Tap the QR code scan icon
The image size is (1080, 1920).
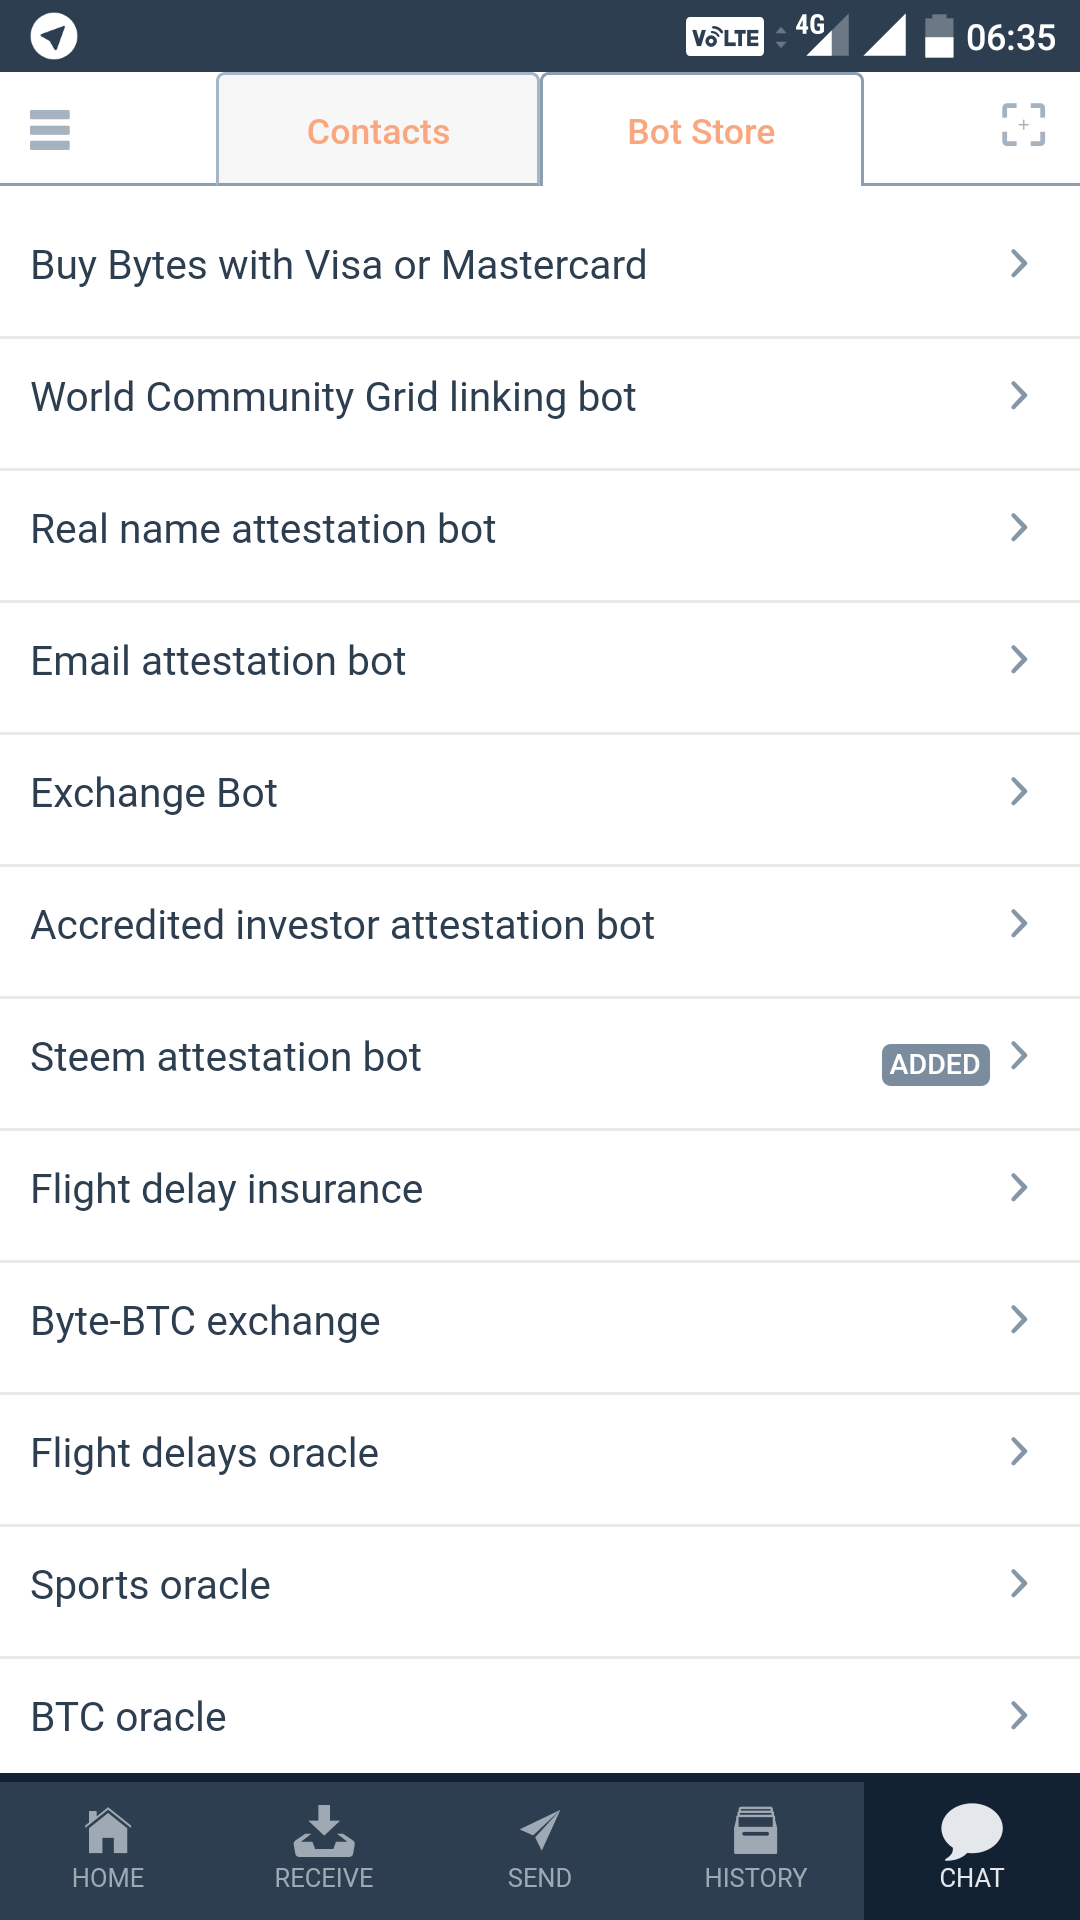click(x=1023, y=126)
